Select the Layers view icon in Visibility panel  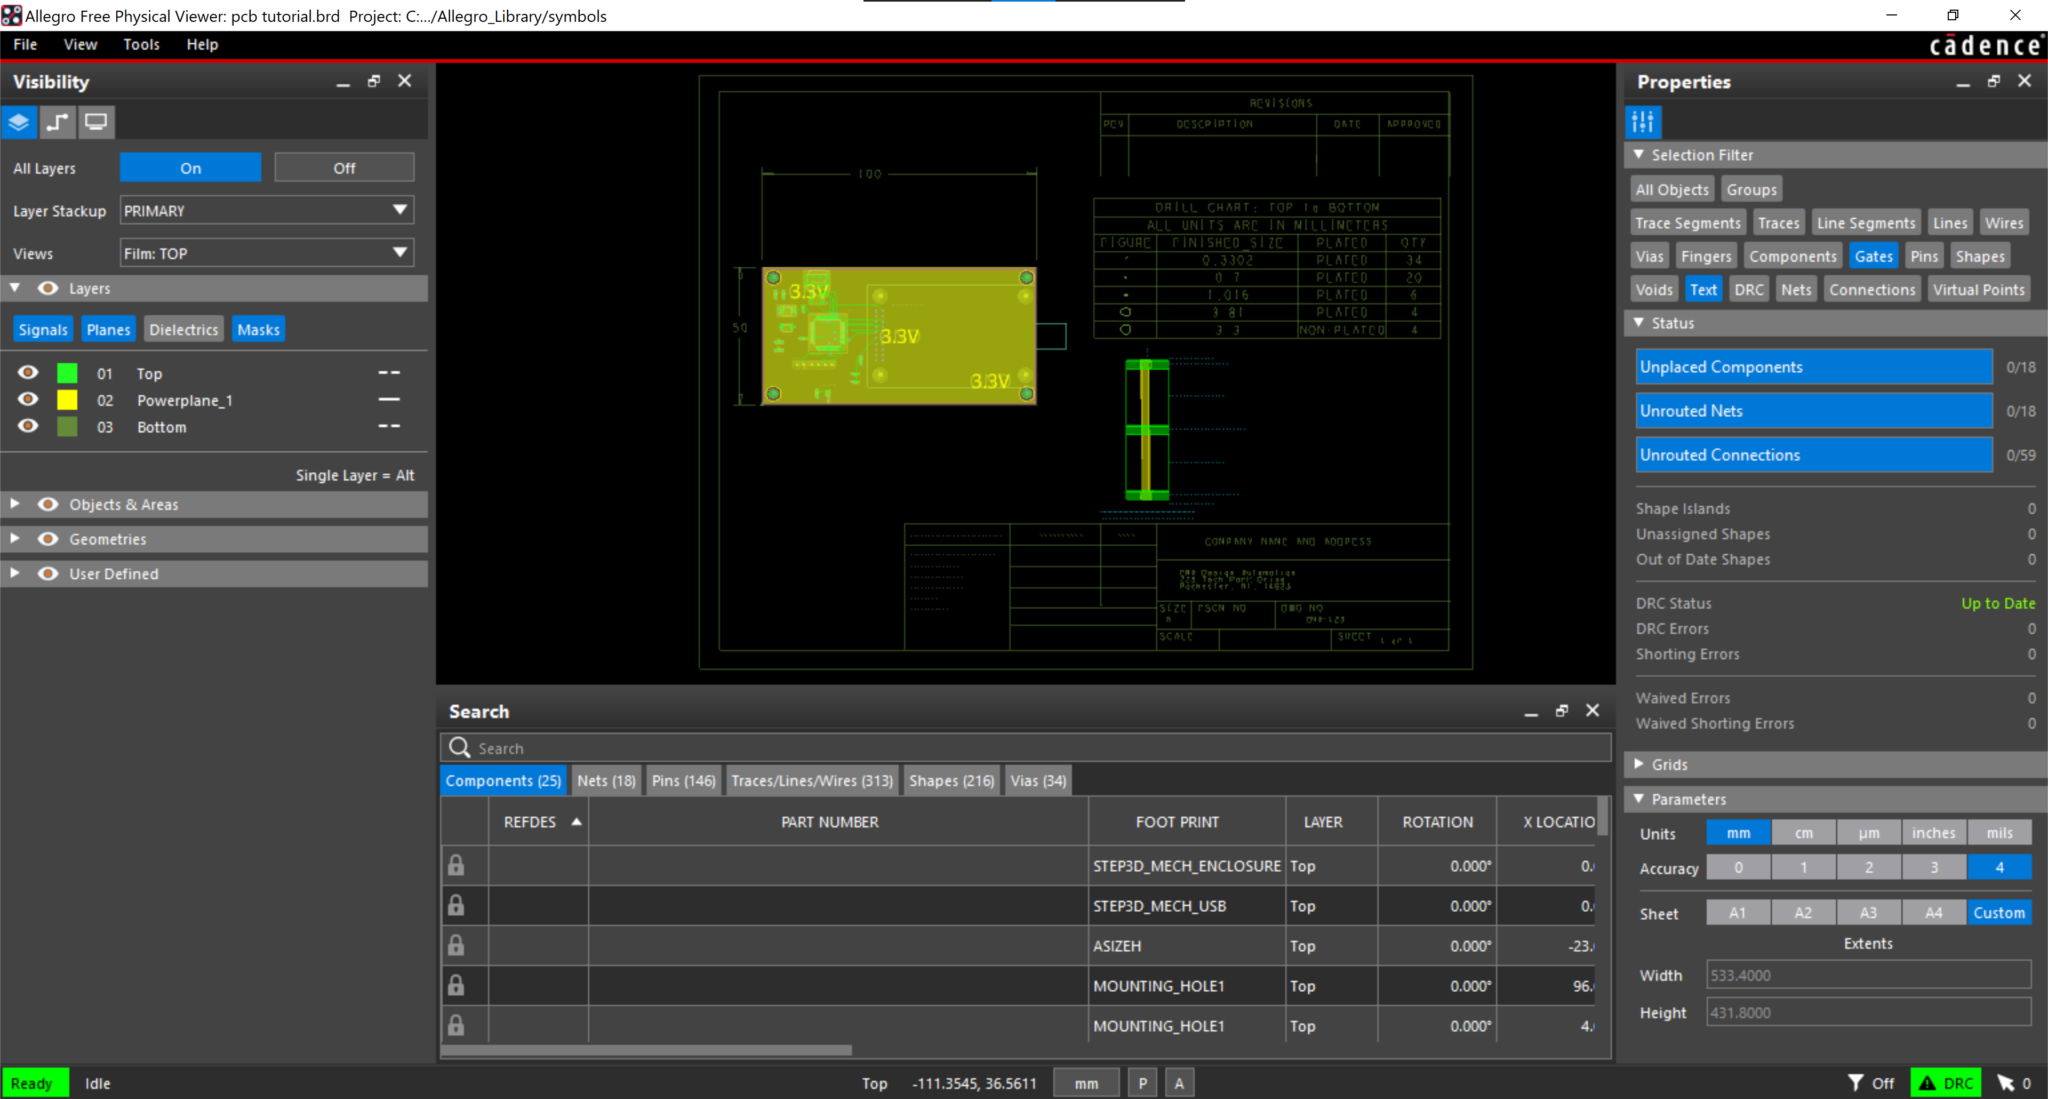[19, 122]
